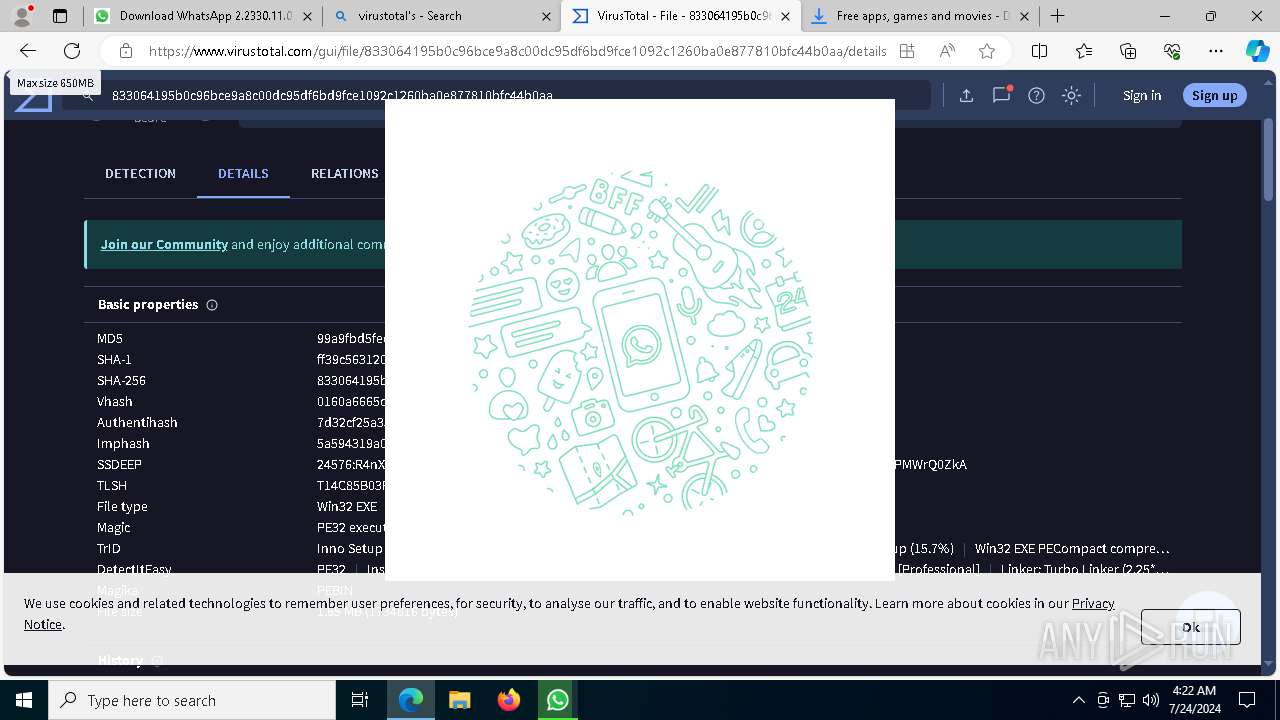The image size is (1280, 720).
Task: Open Favorites list icon
Action: tap(1084, 51)
